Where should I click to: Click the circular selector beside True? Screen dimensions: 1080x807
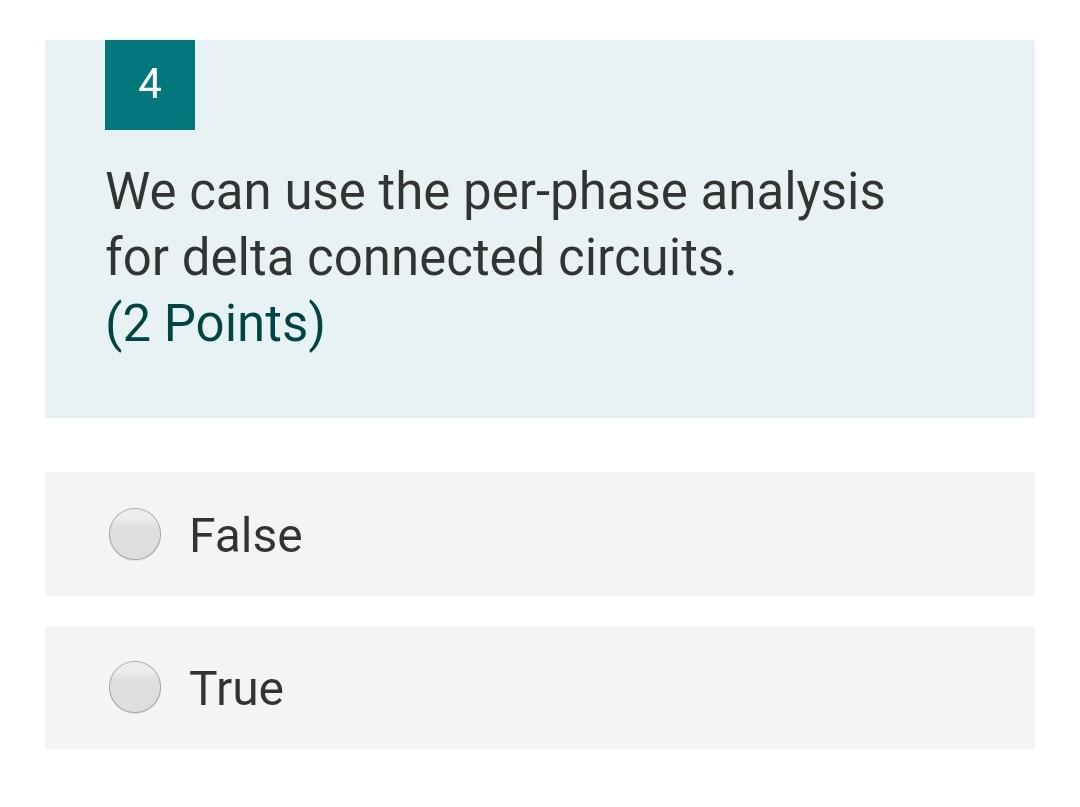[x=134, y=687]
